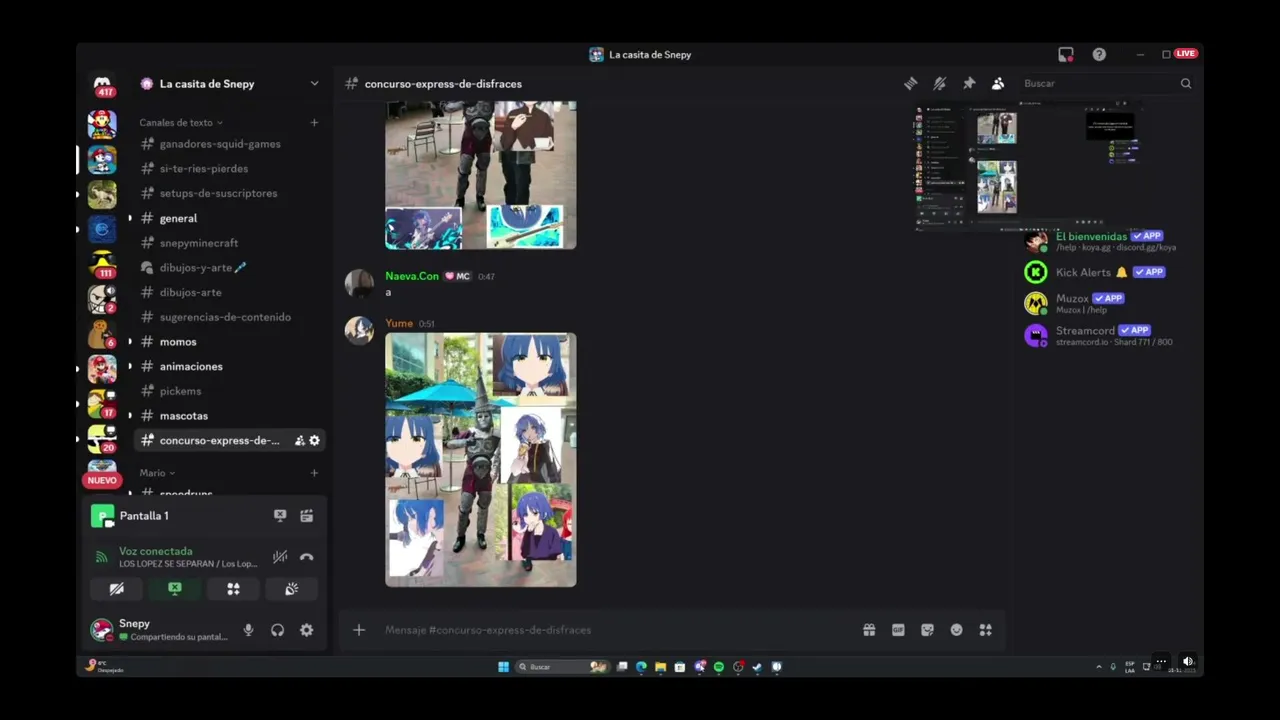Toggle noise suppression icon

coord(280,557)
